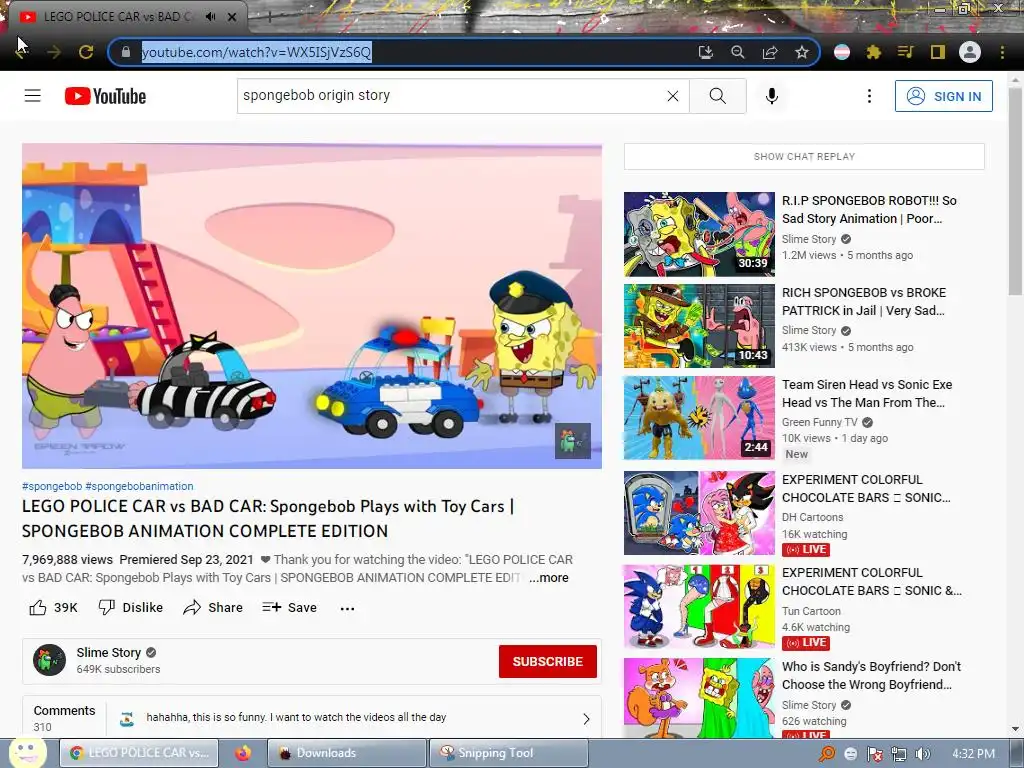This screenshot has width=1024, height=768.
Task: Expand comments section with chevron arrow
Action: (586, 718)
